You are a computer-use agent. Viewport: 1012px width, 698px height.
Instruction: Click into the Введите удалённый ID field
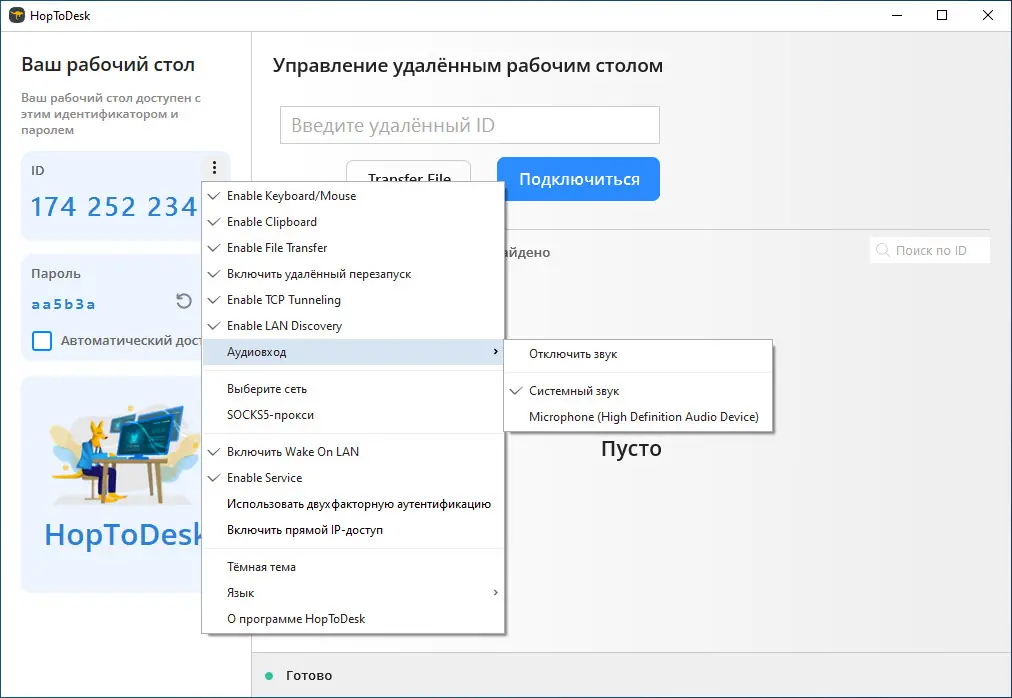(x=470, y=125)
